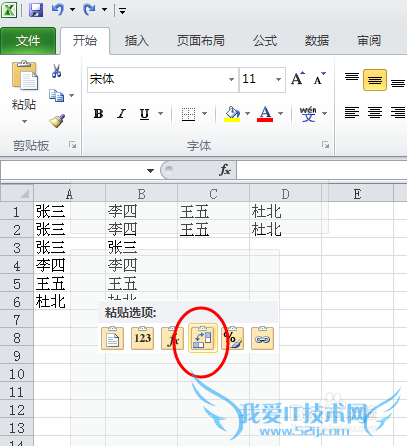Click the Cut scissors icon
This screenshot has width=407, height=446.
pyautogui.click(x=56, y=71)
